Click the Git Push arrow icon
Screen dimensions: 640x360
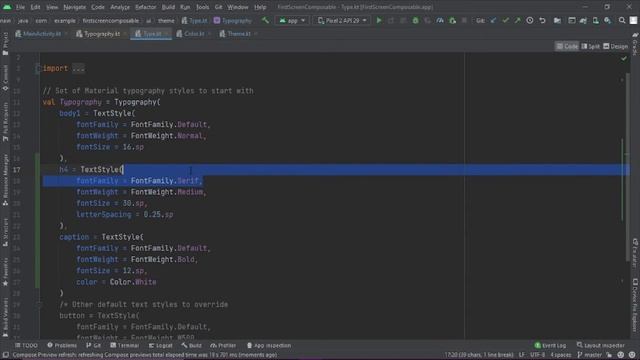517,20
